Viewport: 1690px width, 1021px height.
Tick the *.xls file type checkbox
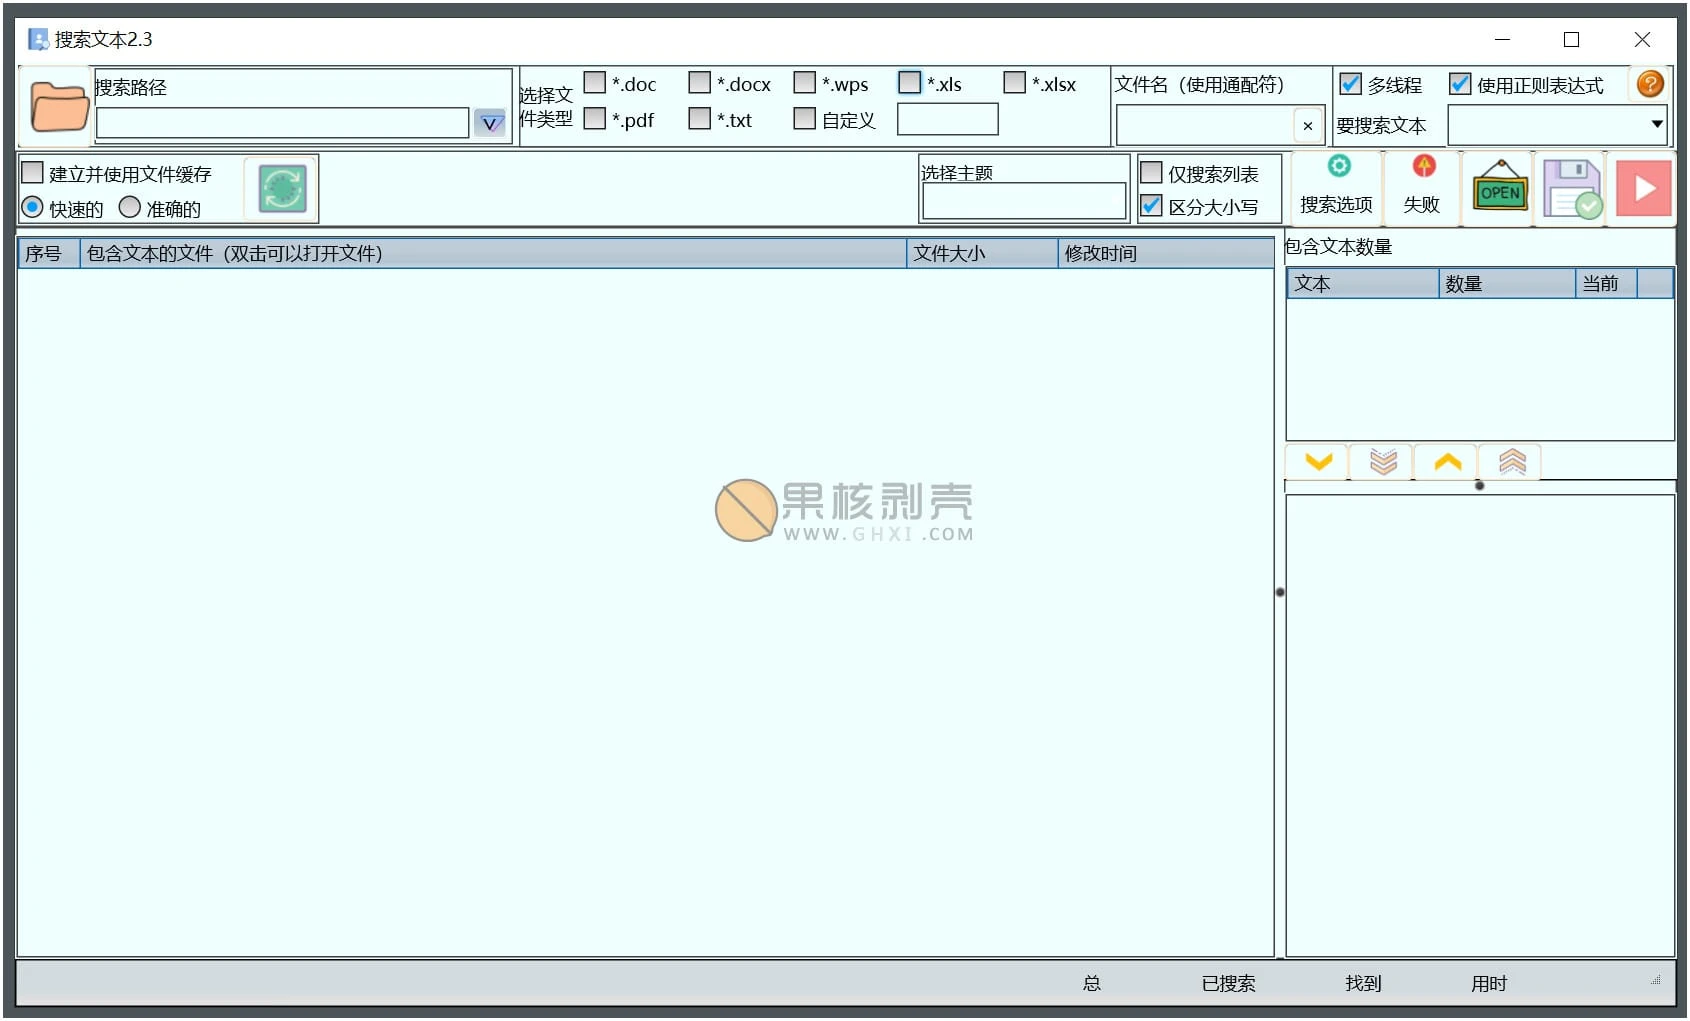910,82
